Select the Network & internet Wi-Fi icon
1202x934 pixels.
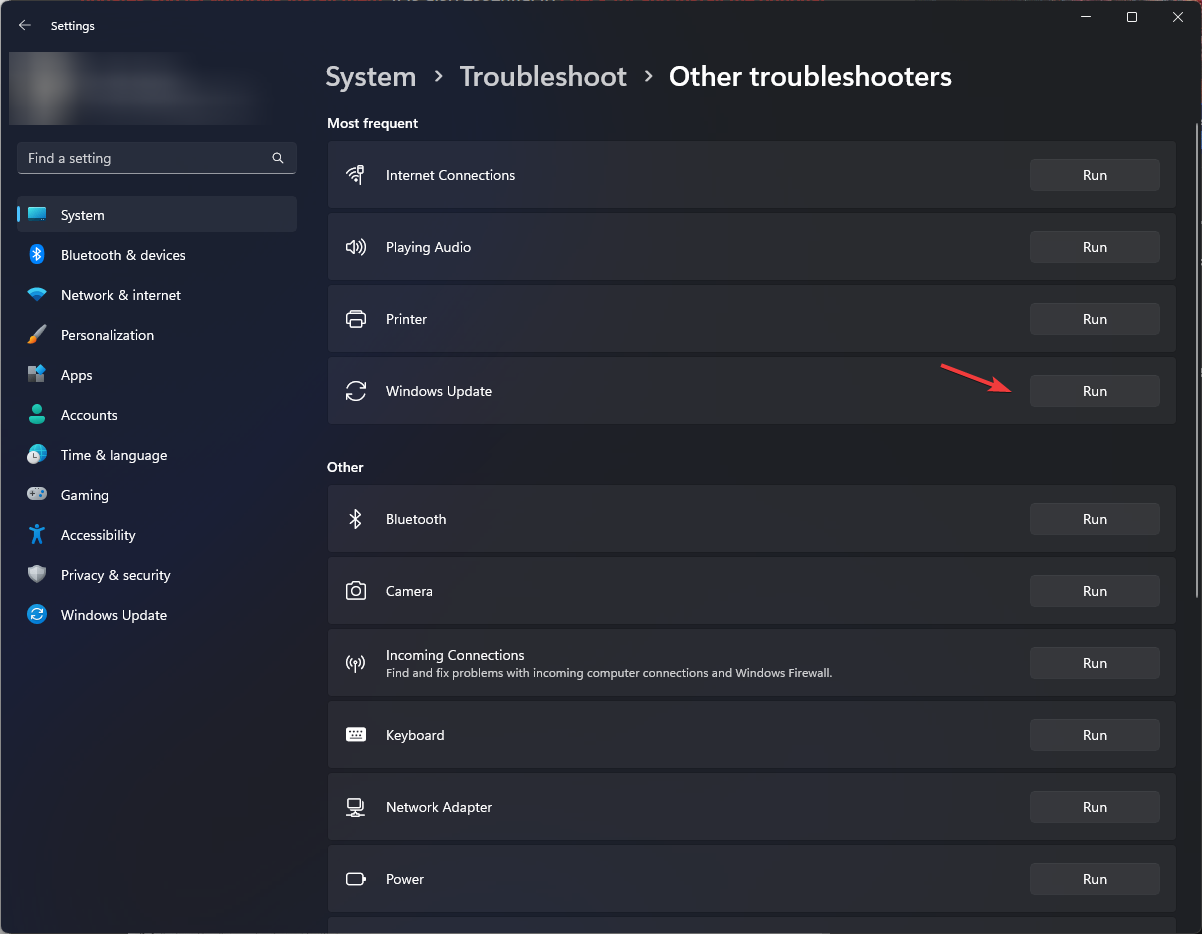pos(37,295)
